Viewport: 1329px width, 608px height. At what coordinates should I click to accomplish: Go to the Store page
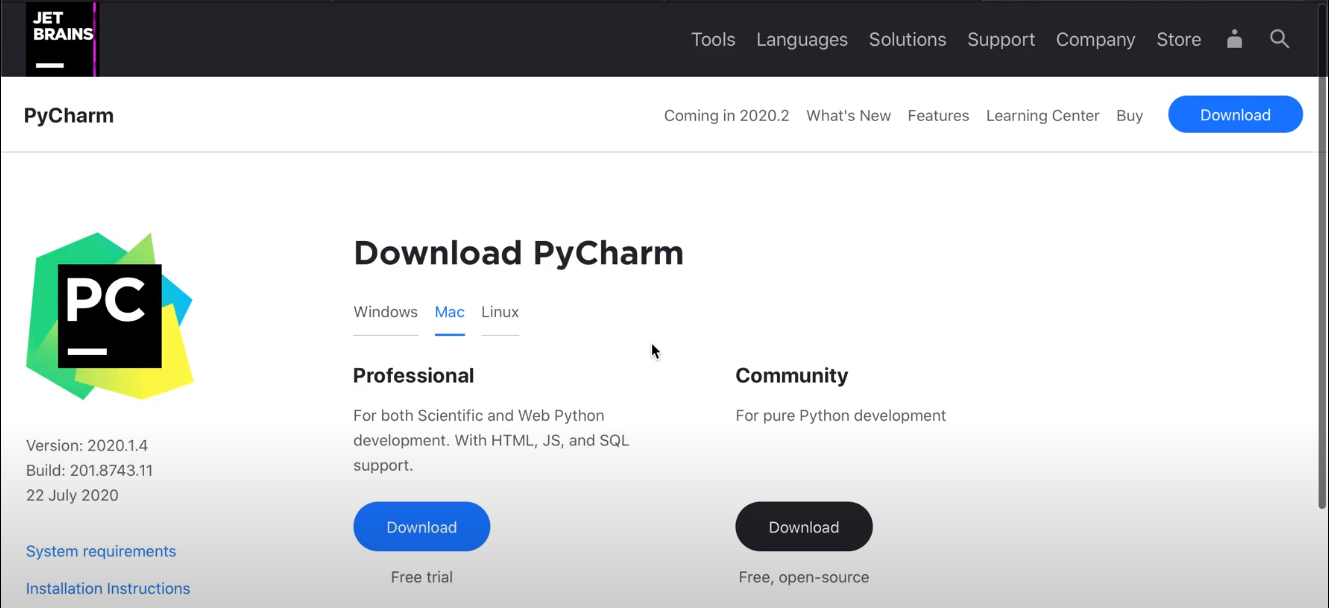coord(1179,40)
